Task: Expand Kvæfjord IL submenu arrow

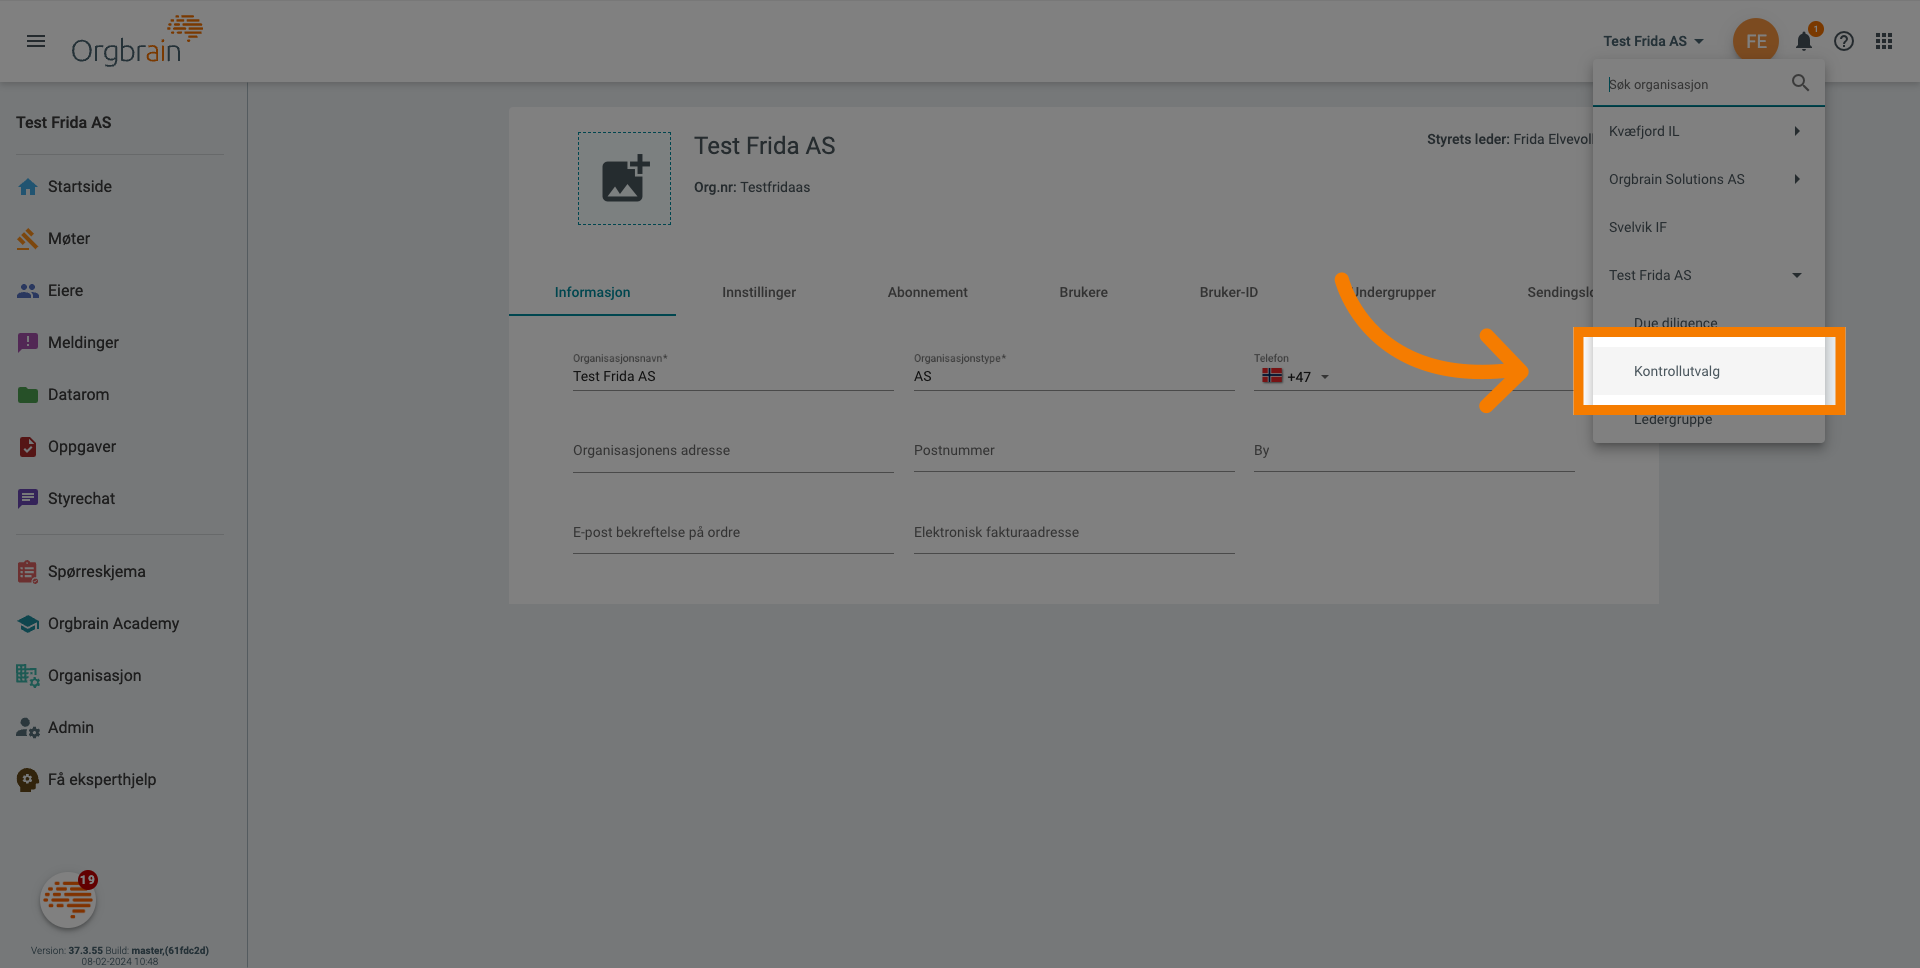Action: tap(1797, 131)
